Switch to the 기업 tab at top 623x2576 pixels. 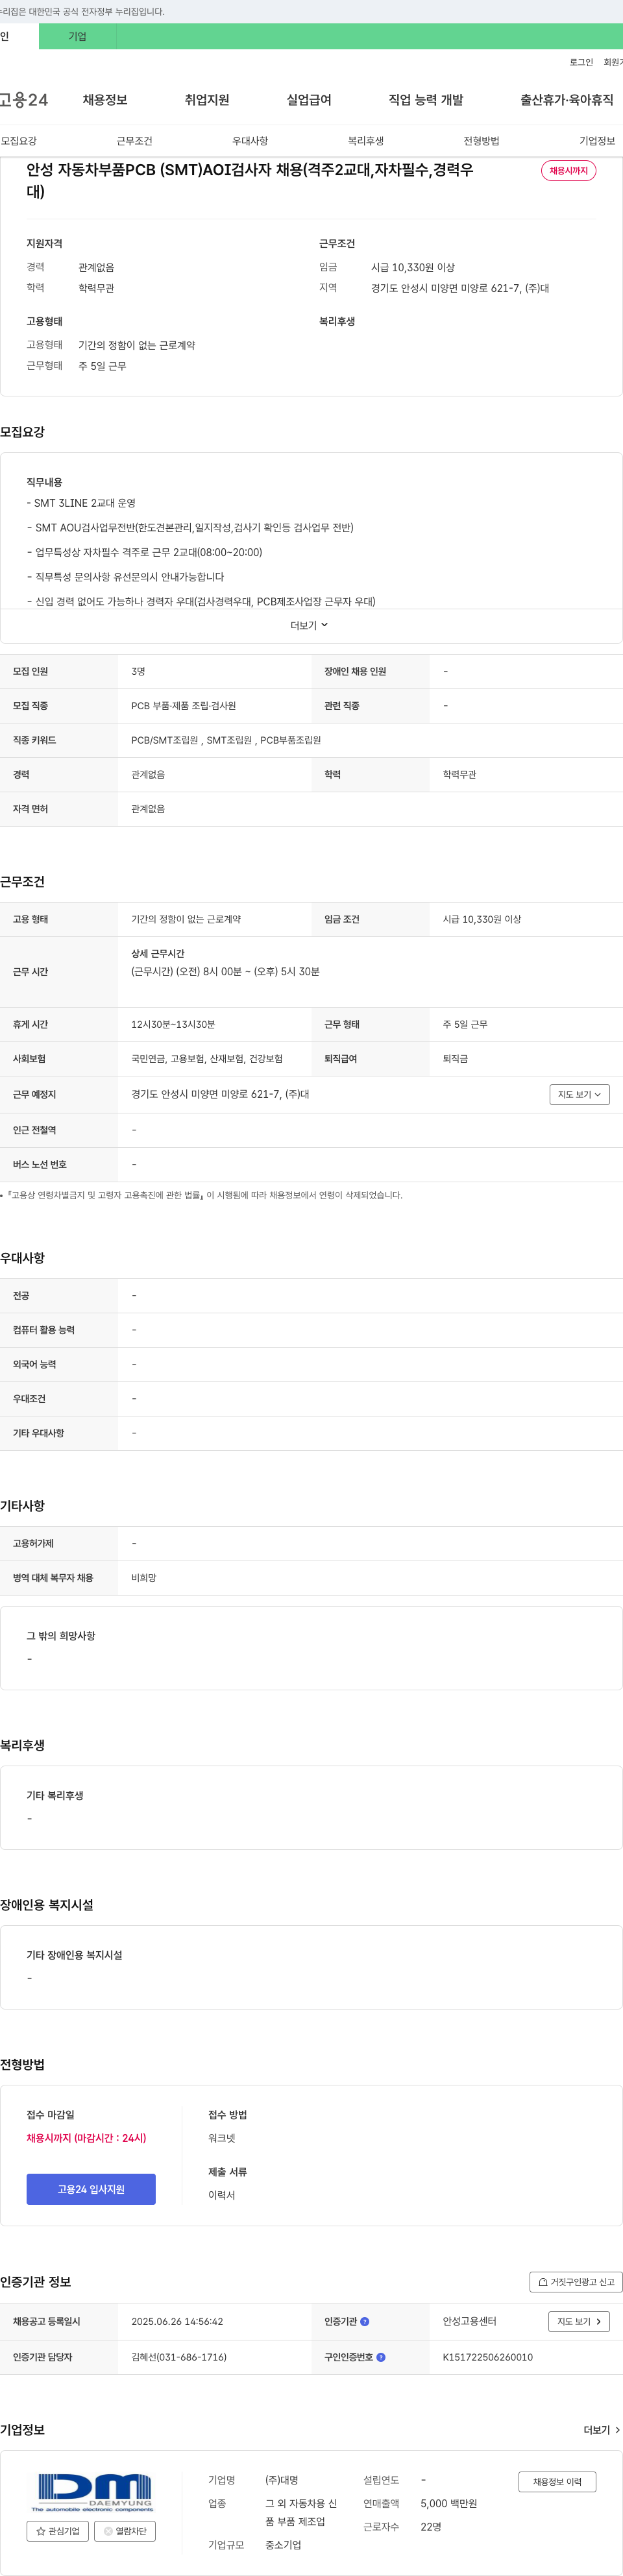coord(77,36)
